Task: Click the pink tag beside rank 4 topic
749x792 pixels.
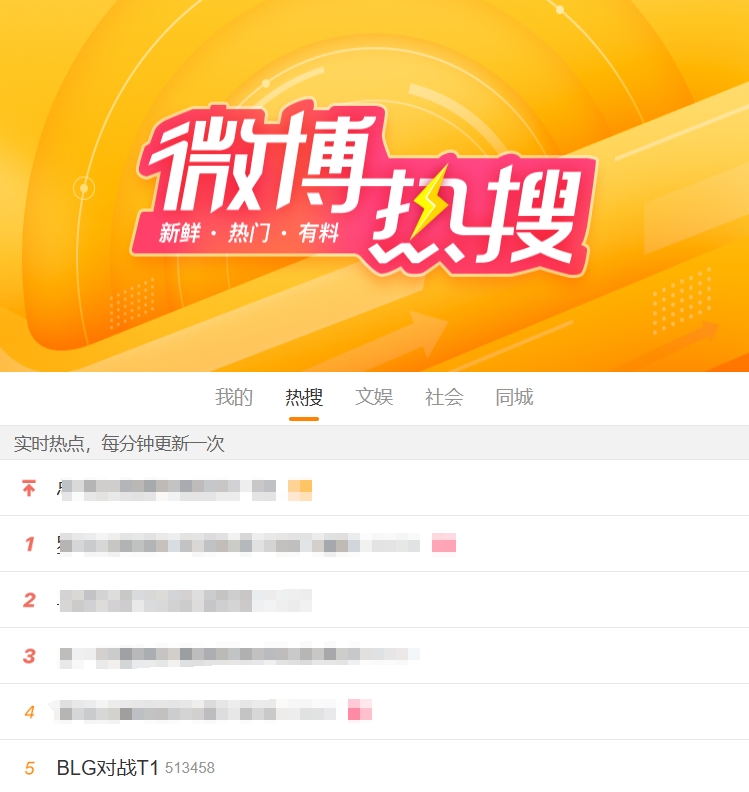Action: click(360, 710)
